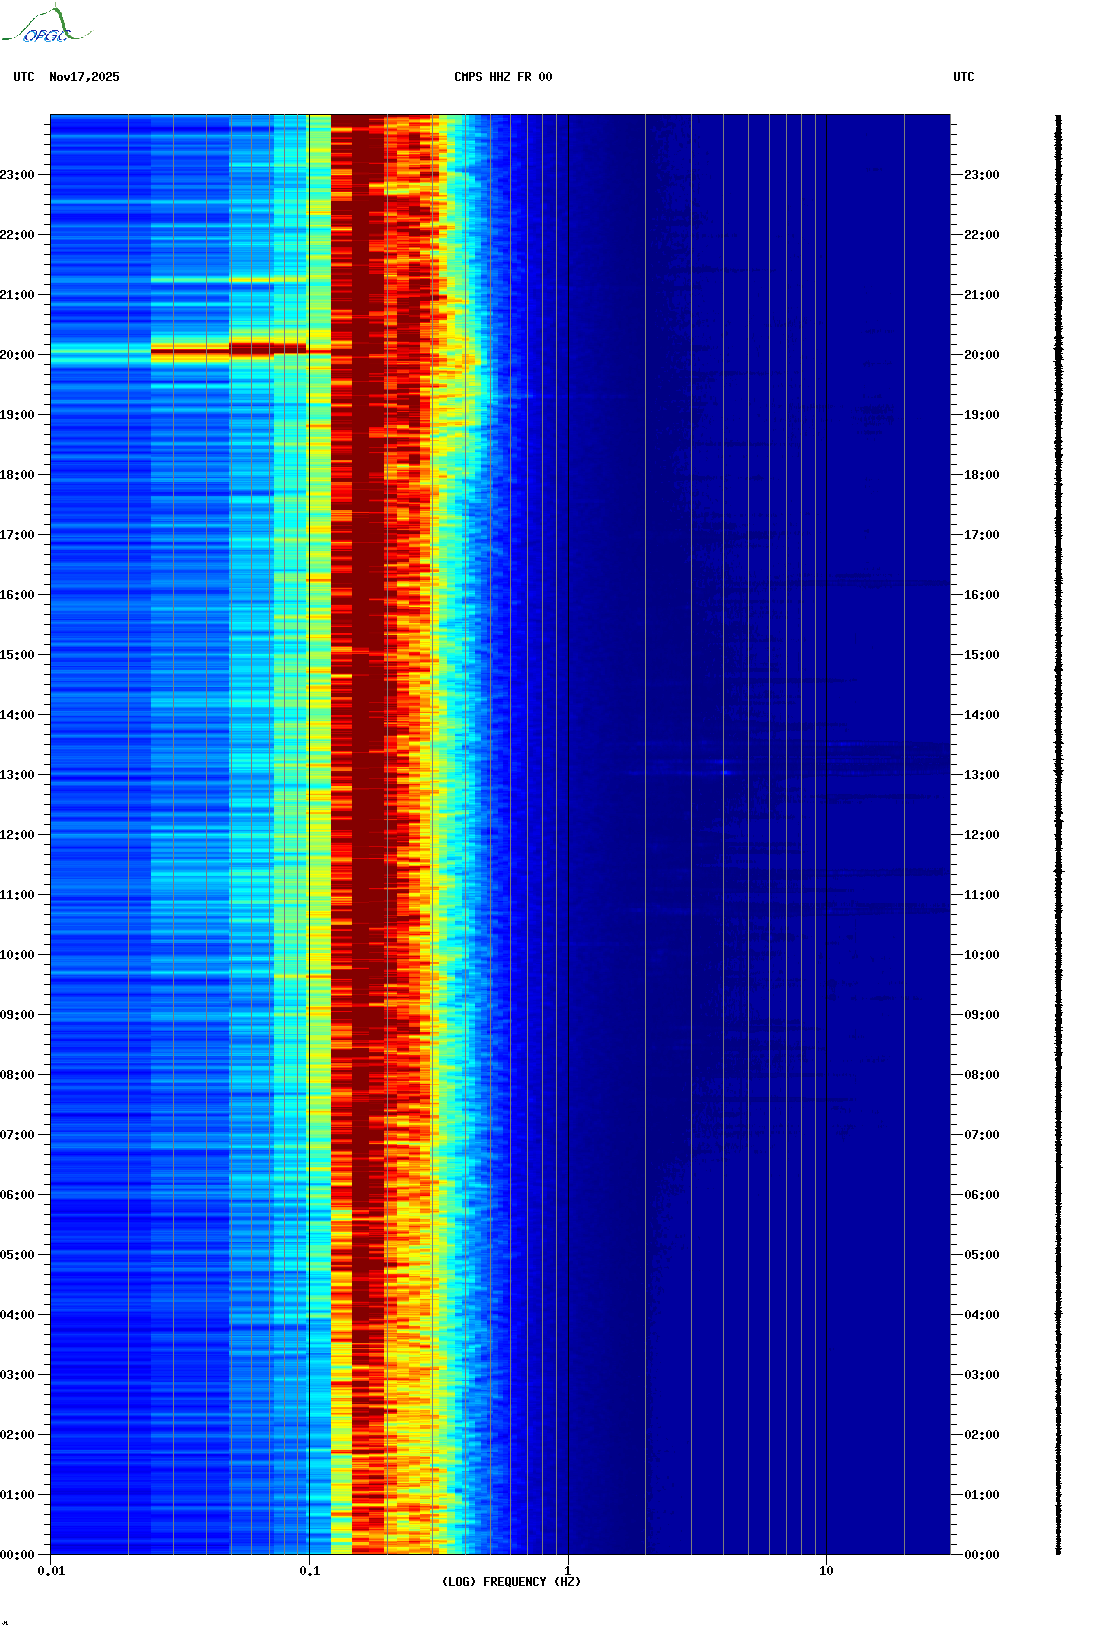1102x1634 pixels.
Task: Click the 0.1 frequency axis label
Action: pyautogui.click(x=310, y=1571)
